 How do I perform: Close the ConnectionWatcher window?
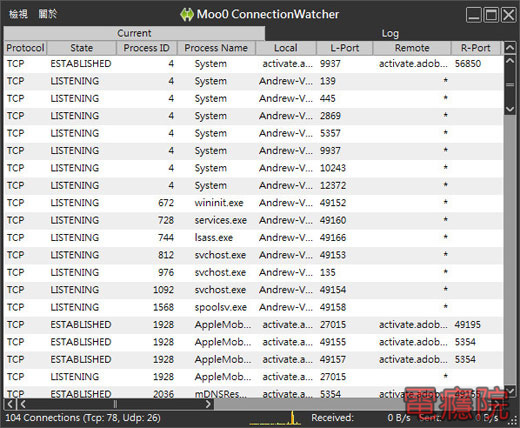tap(509, 15)
